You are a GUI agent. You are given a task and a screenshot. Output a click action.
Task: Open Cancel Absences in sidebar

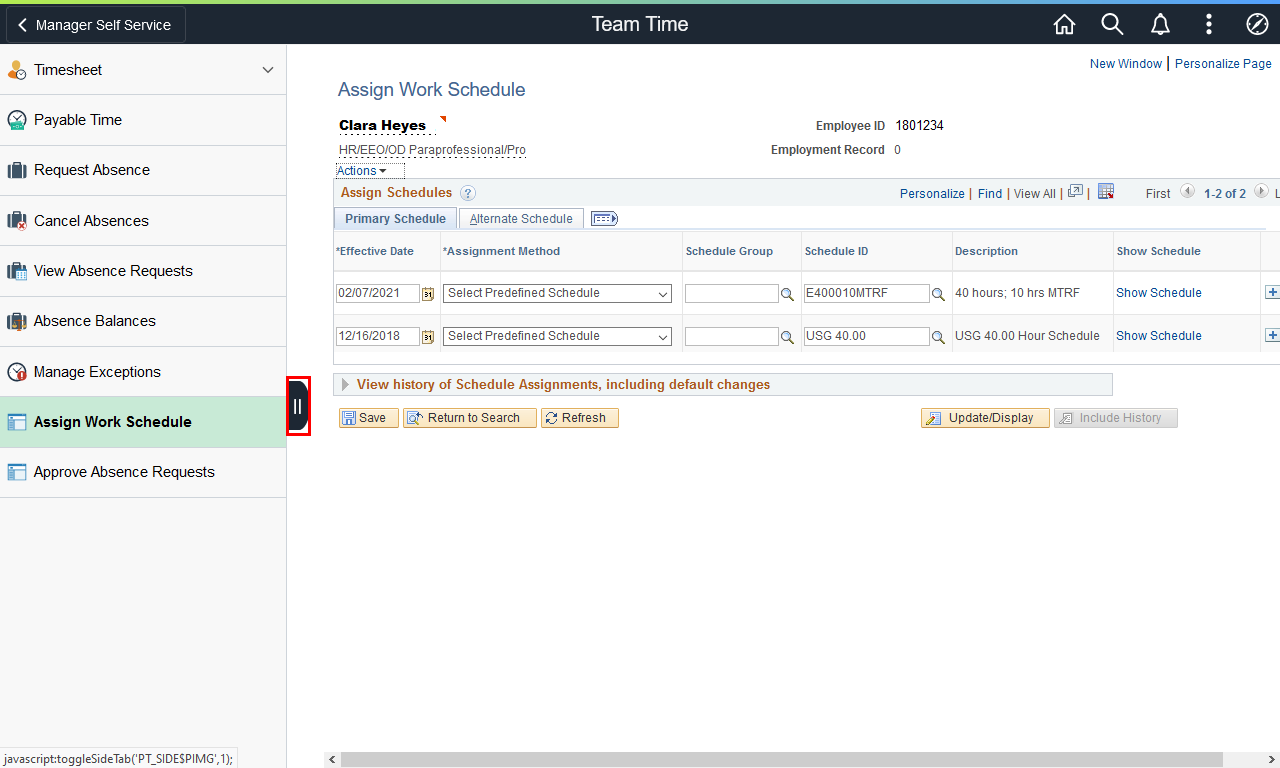143,221
